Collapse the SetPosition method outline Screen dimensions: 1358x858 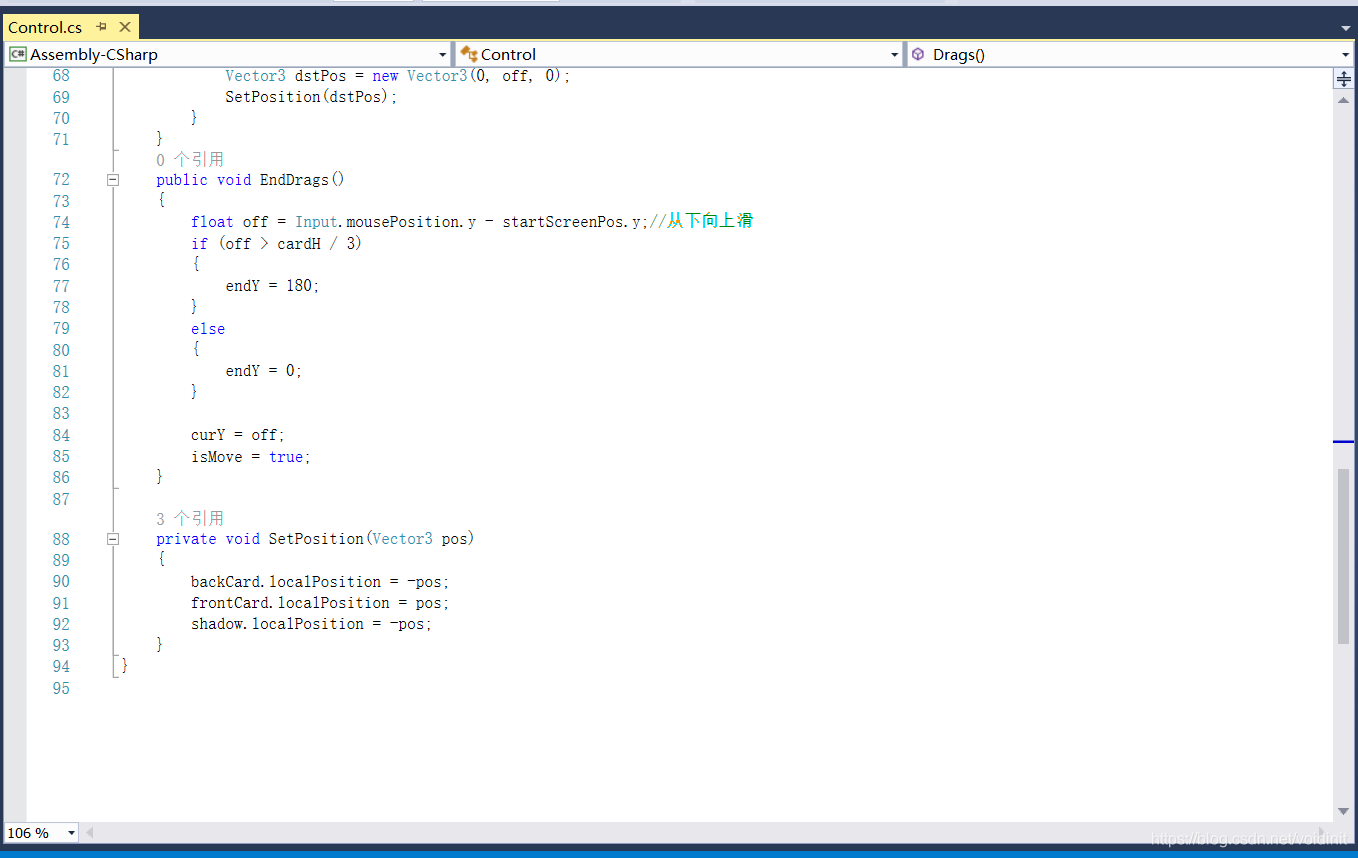point(113,539)
